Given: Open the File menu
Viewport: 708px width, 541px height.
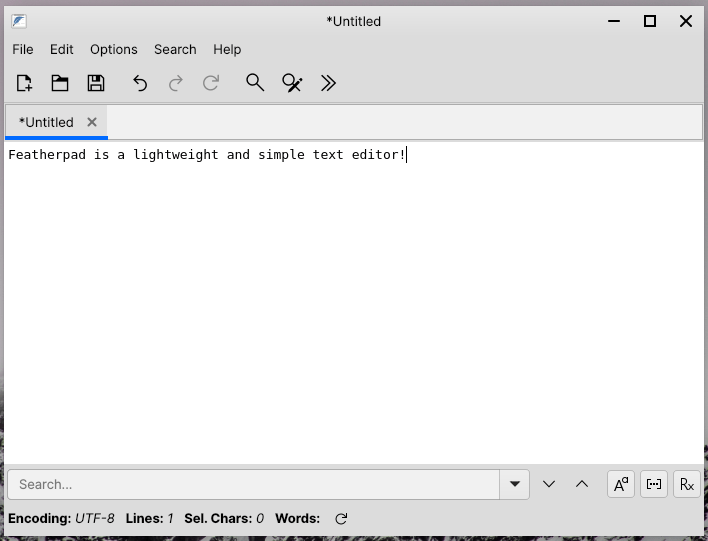Looking at the screenshot, I should coord(23,49).
